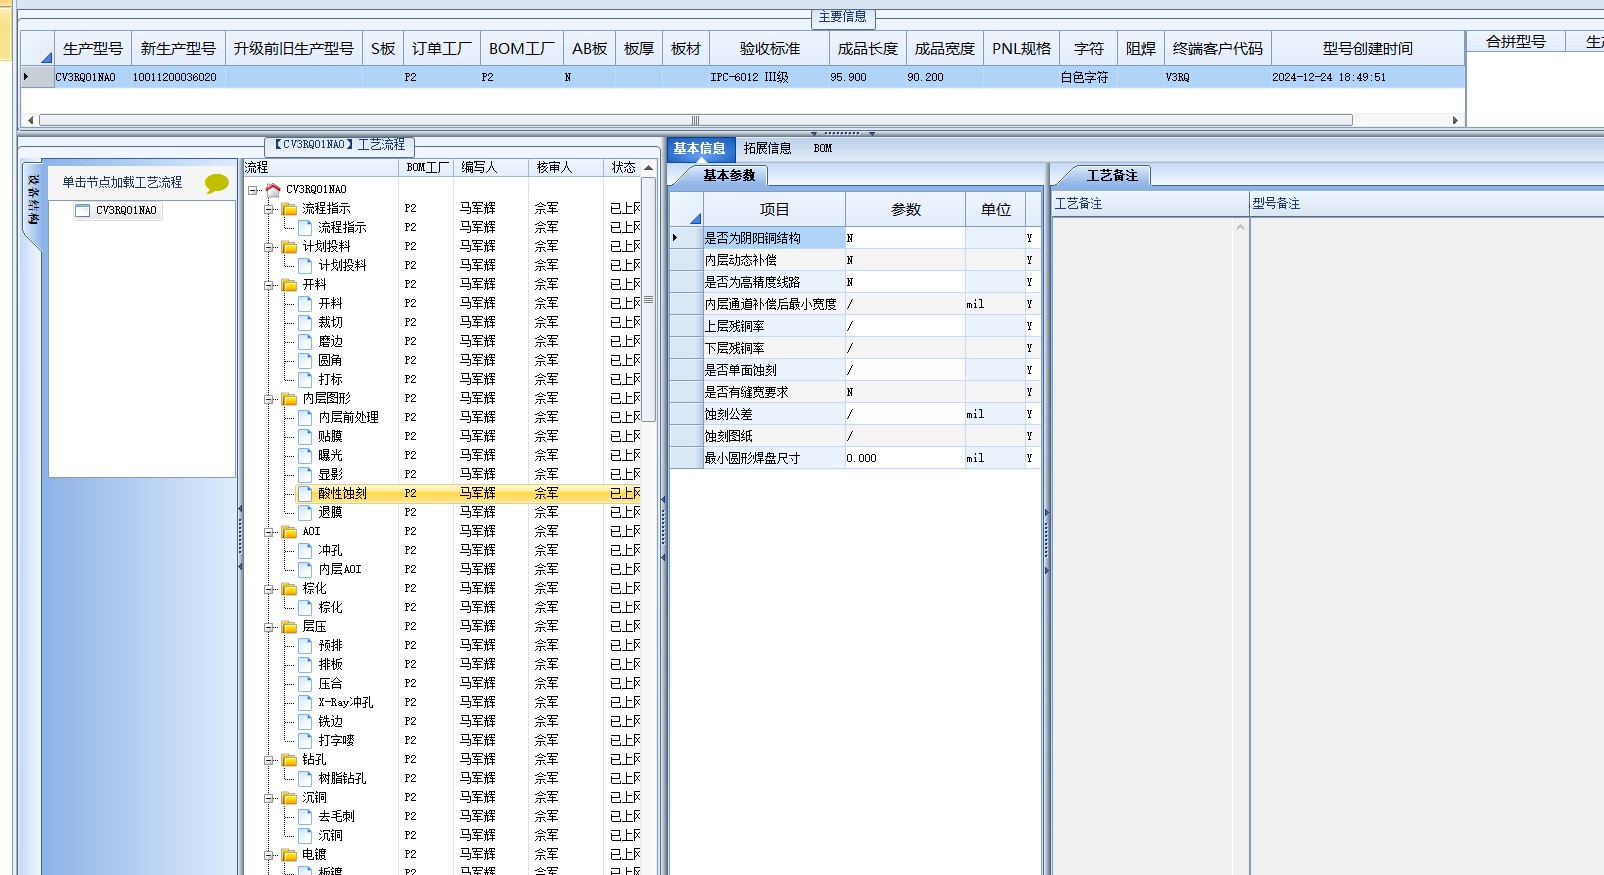Click document icon of 退膜 node
The width and height of the screenshot is (1604, 875).
[x=306, y=512]
